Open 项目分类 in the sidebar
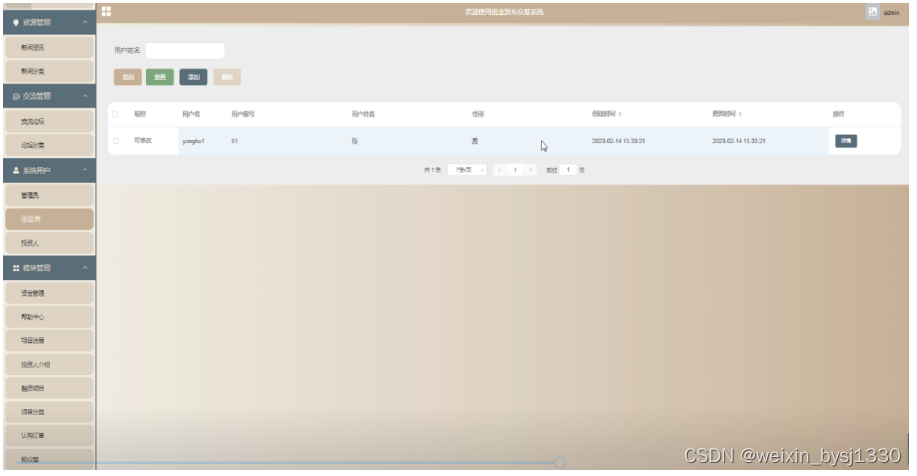The image size is (917, 476). (x=49, y=412)
